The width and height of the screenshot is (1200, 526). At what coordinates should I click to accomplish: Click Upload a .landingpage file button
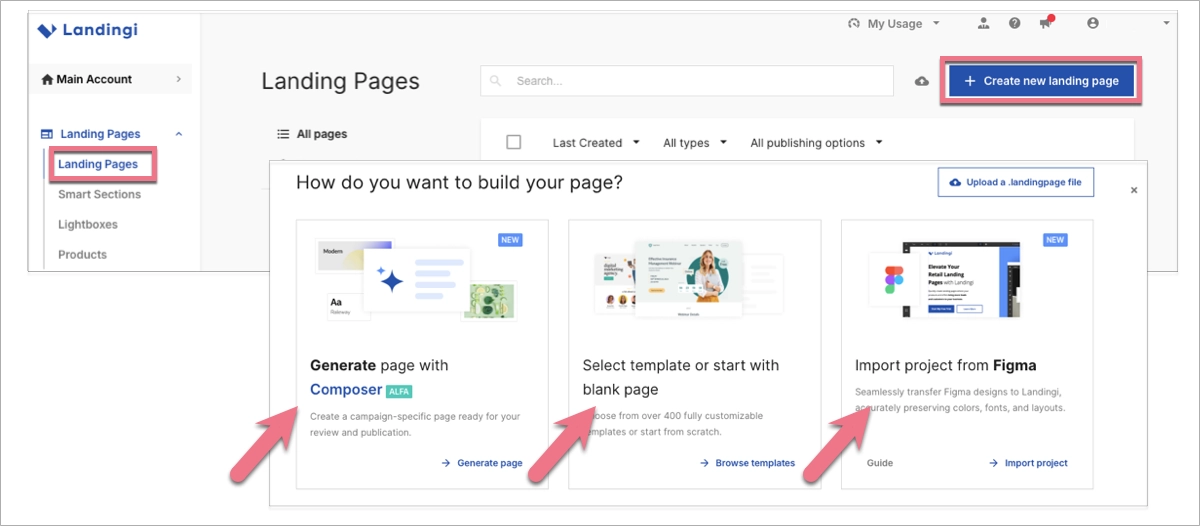[x=1016, y=183]
